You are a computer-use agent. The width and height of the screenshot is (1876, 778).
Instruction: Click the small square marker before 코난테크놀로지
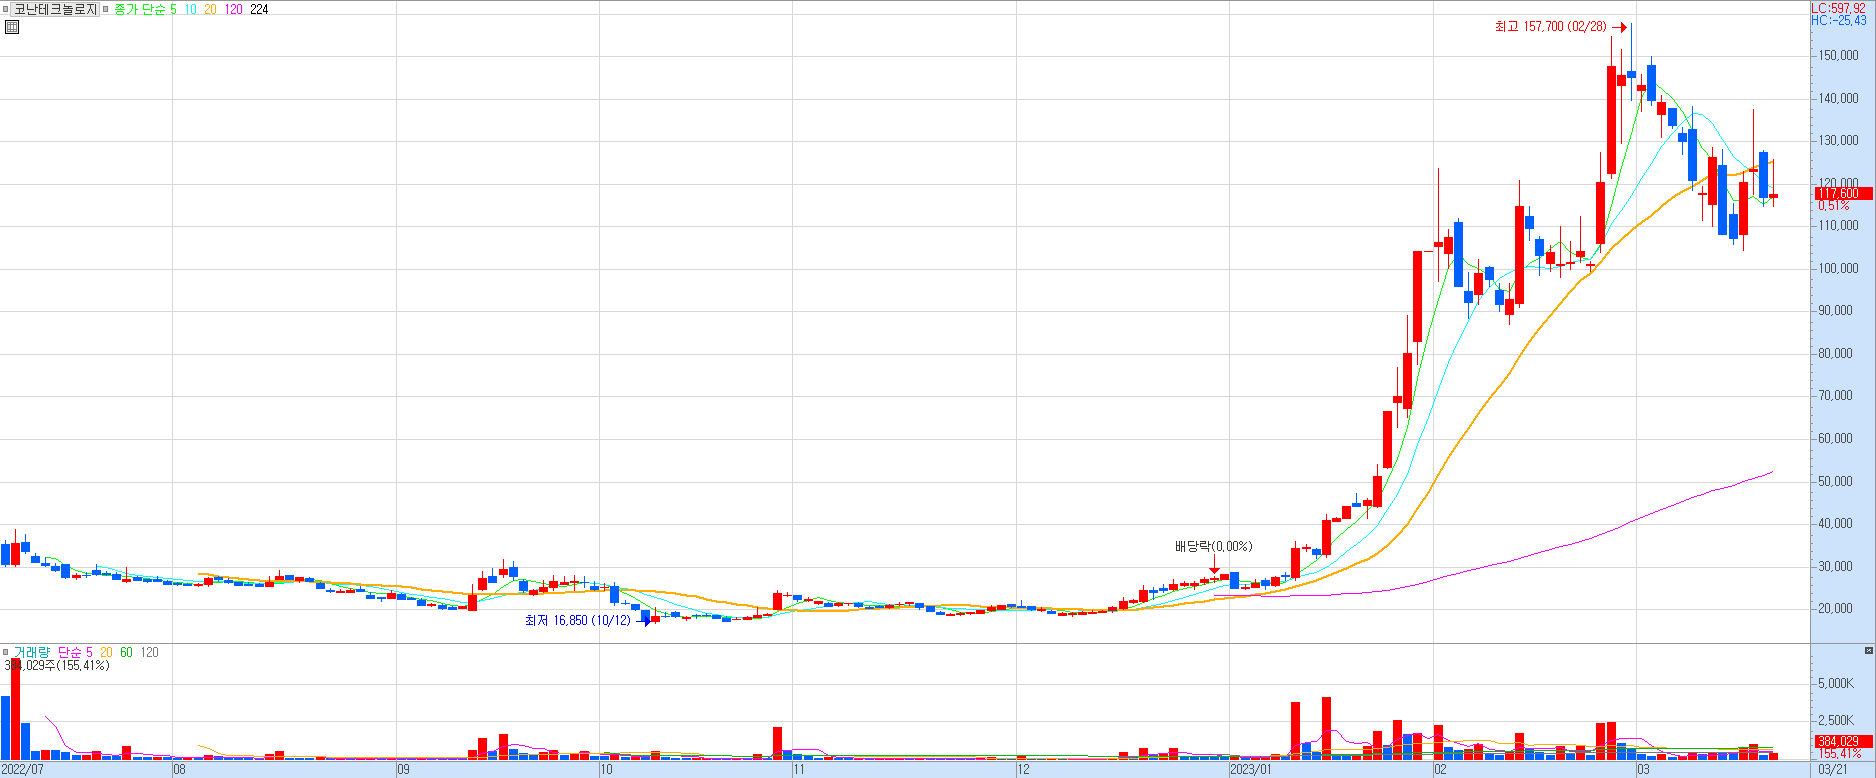pyautogui.click(x=5, y=9)
